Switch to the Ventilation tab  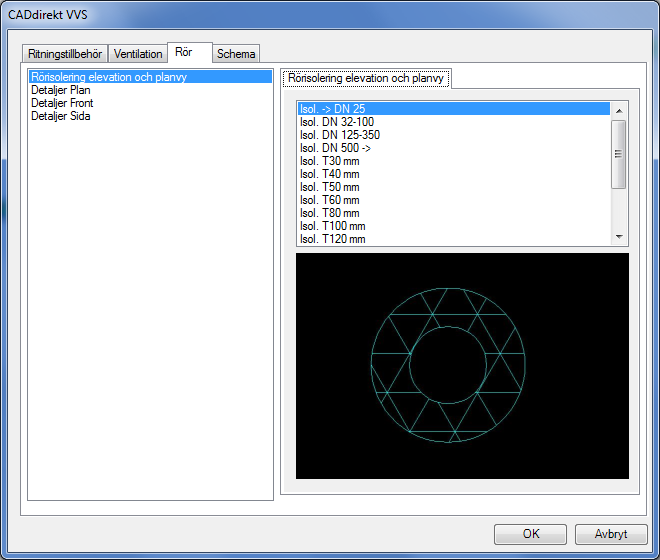(138, 54)
